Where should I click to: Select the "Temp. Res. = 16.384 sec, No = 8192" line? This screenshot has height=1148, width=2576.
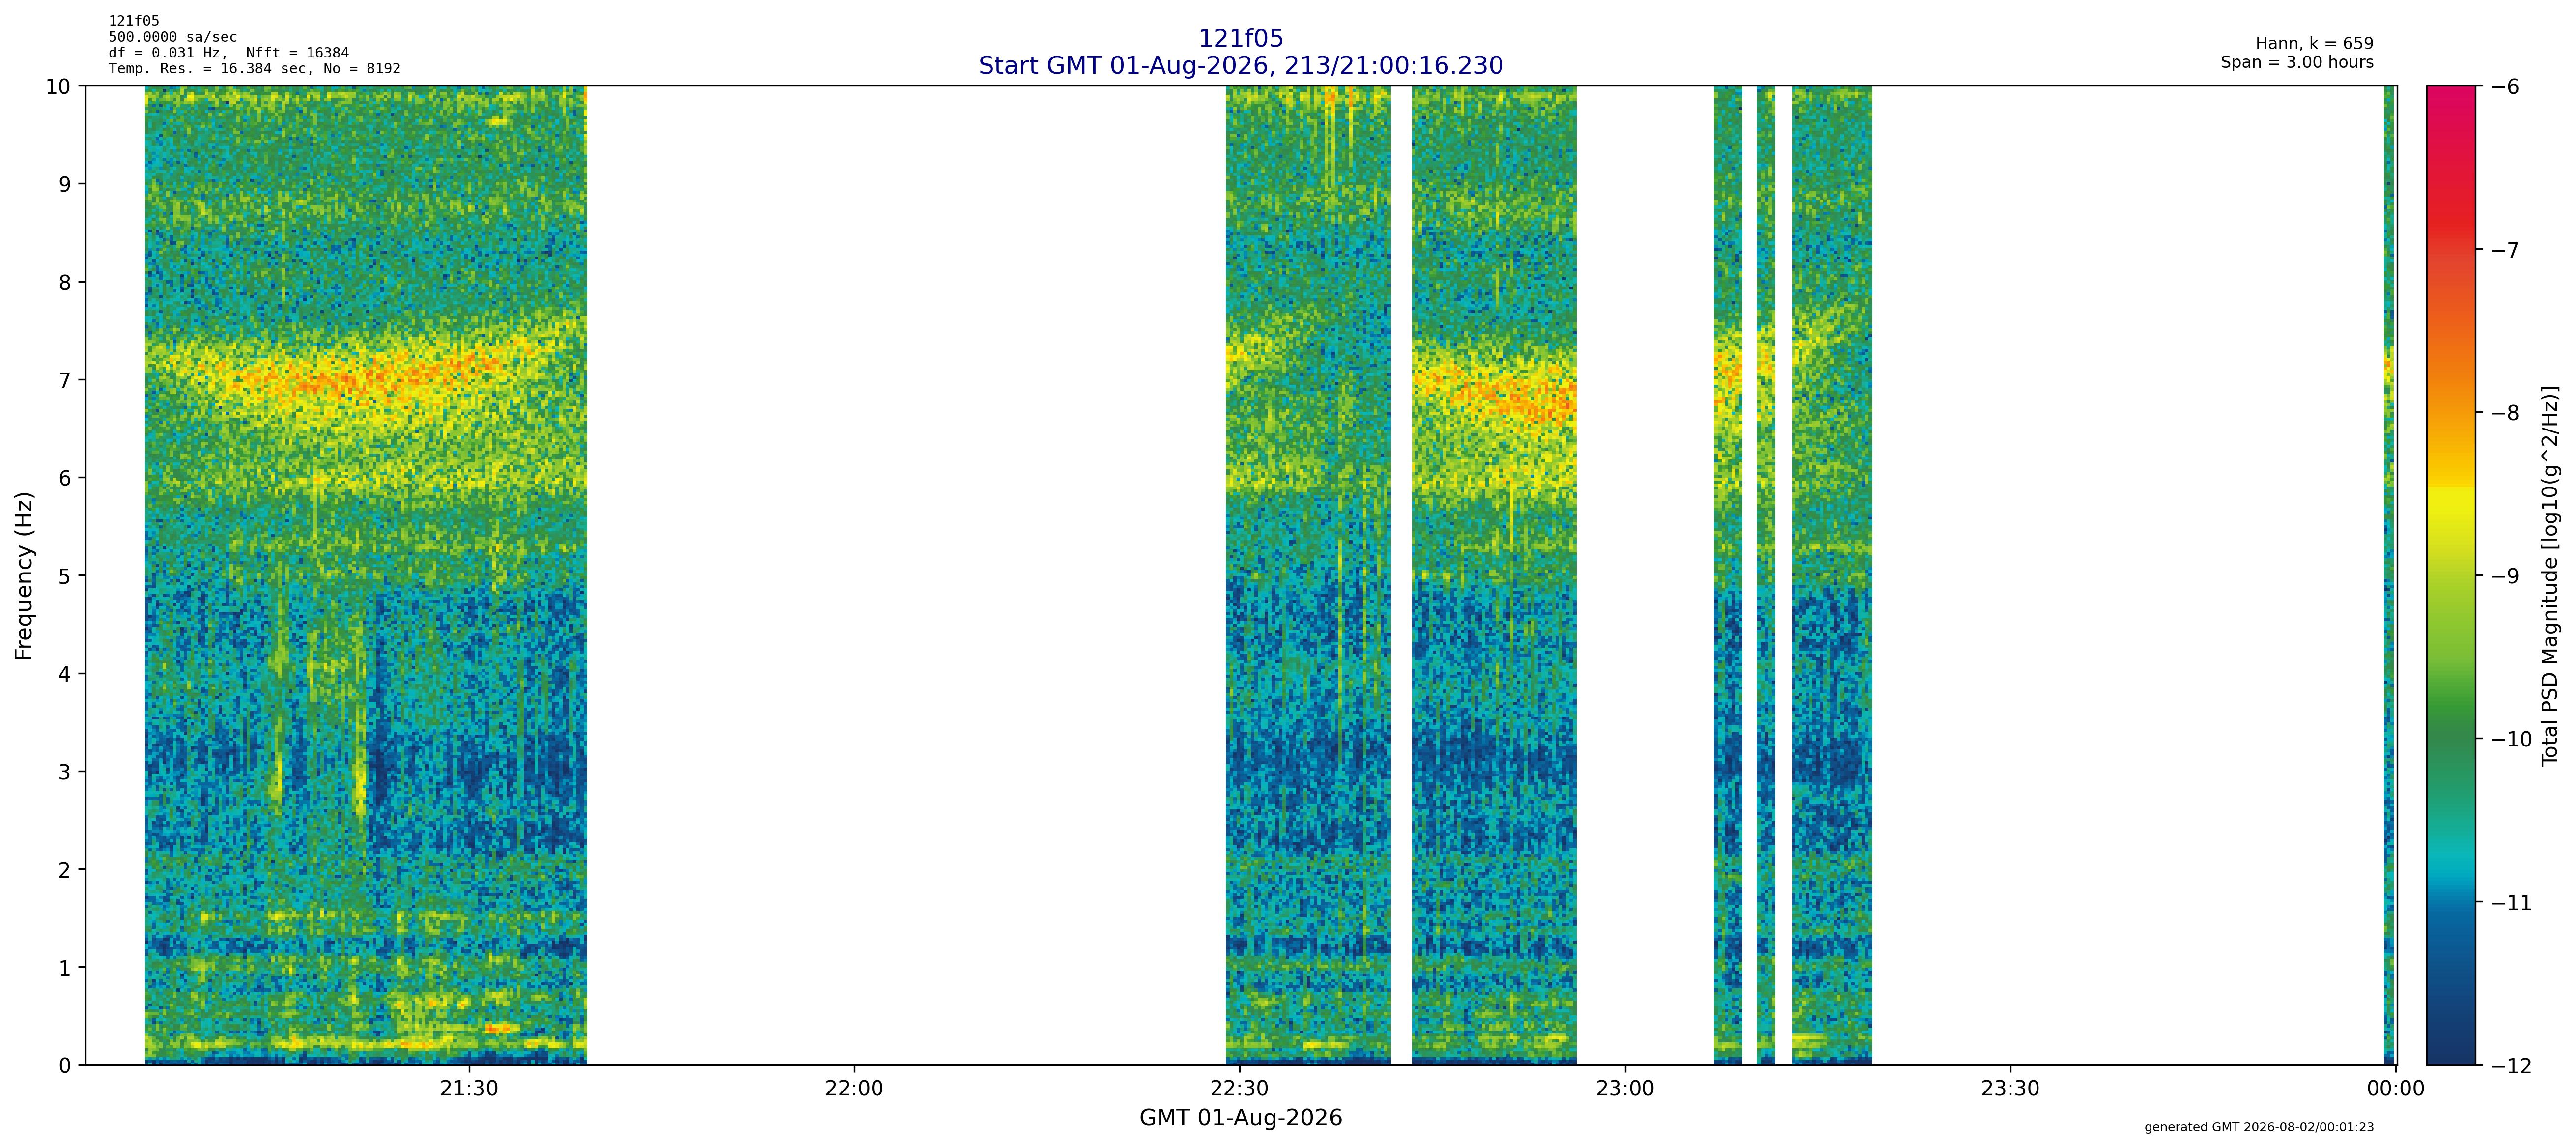point(255,69)
